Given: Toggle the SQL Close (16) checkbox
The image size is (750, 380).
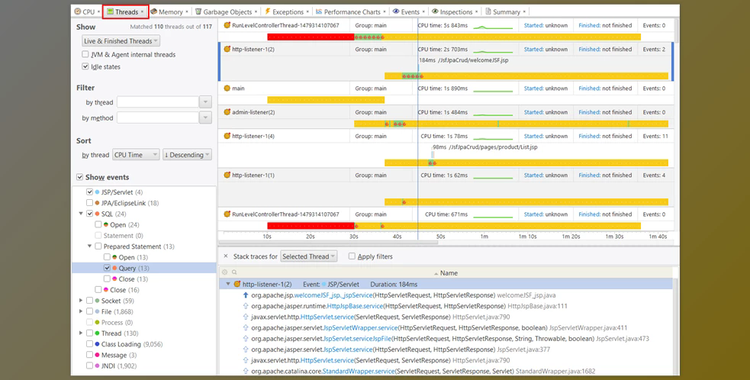Looking at the screenshot, I should (98, 290).
